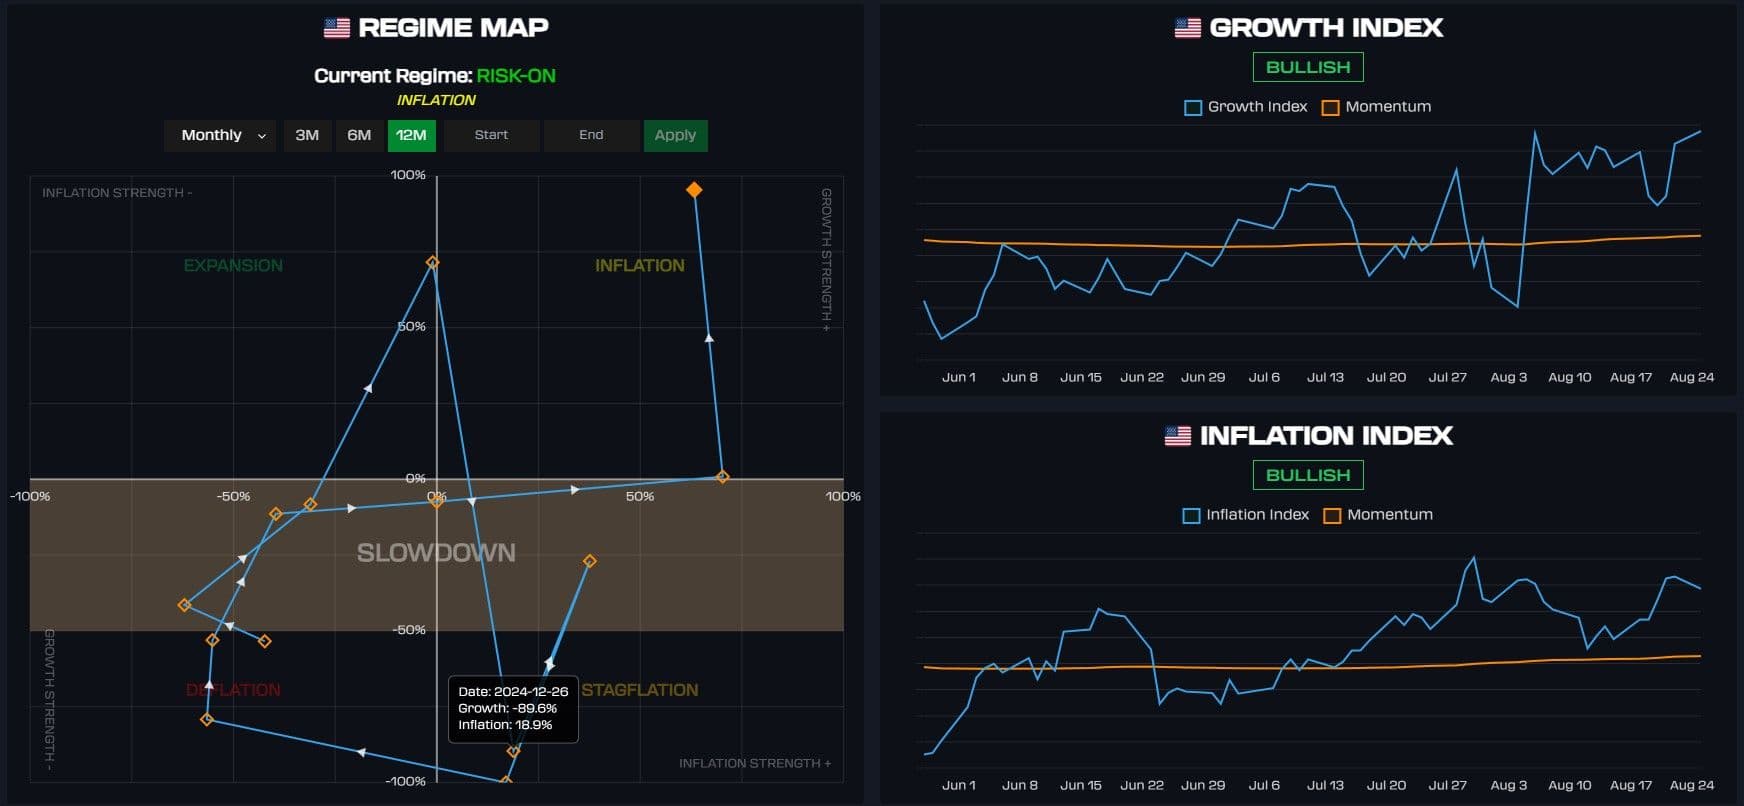Click the US flag icon beside Inflation Index
Viewport: 1744px width, 806px height.
(1178, 436)
